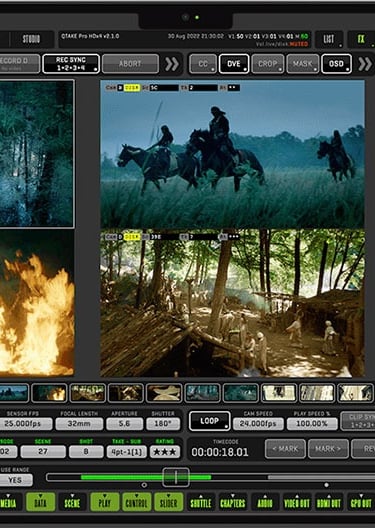
Task: Collapse the DATA panel tab
Action: click(x=40, y=502)
